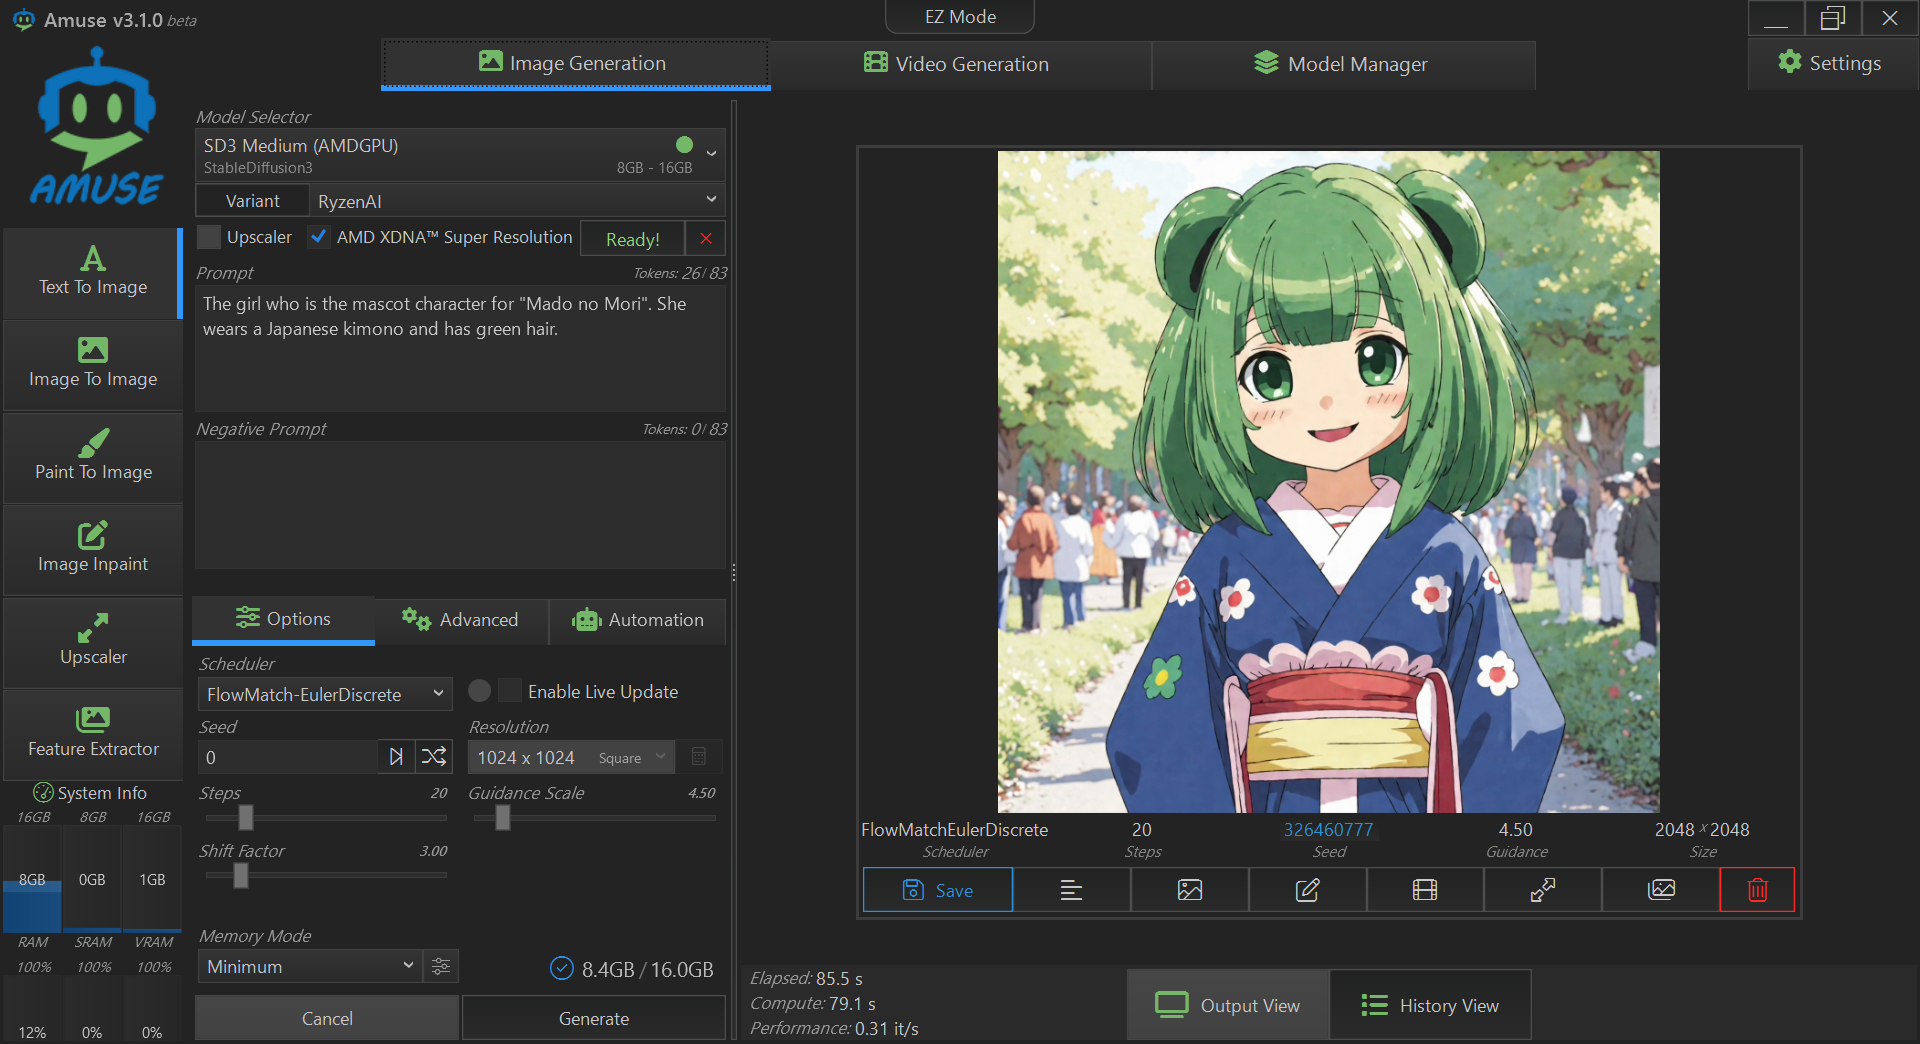Image resolution: width=1920 pixels, height=1044 pixels.
Task: Enable the Upscaler checkbox
Action: tap(209, 237)
